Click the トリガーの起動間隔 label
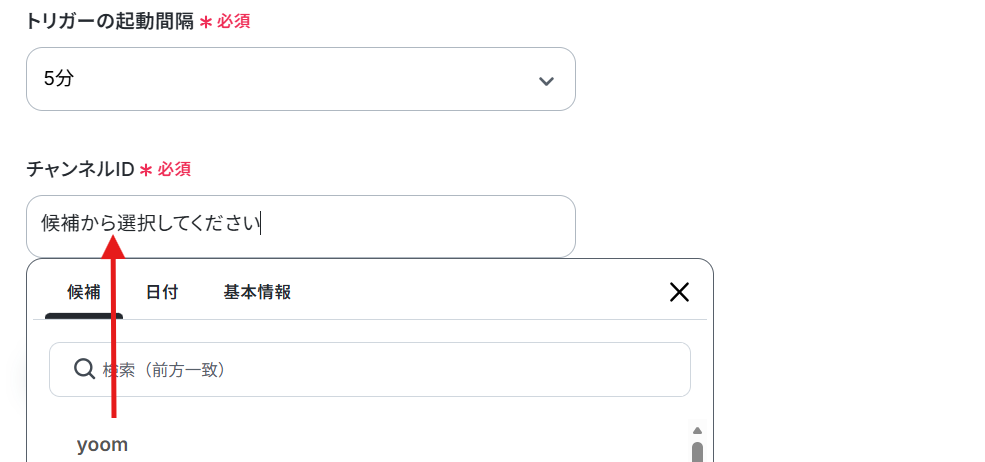 pyautogui.click(x=110, y=21)
